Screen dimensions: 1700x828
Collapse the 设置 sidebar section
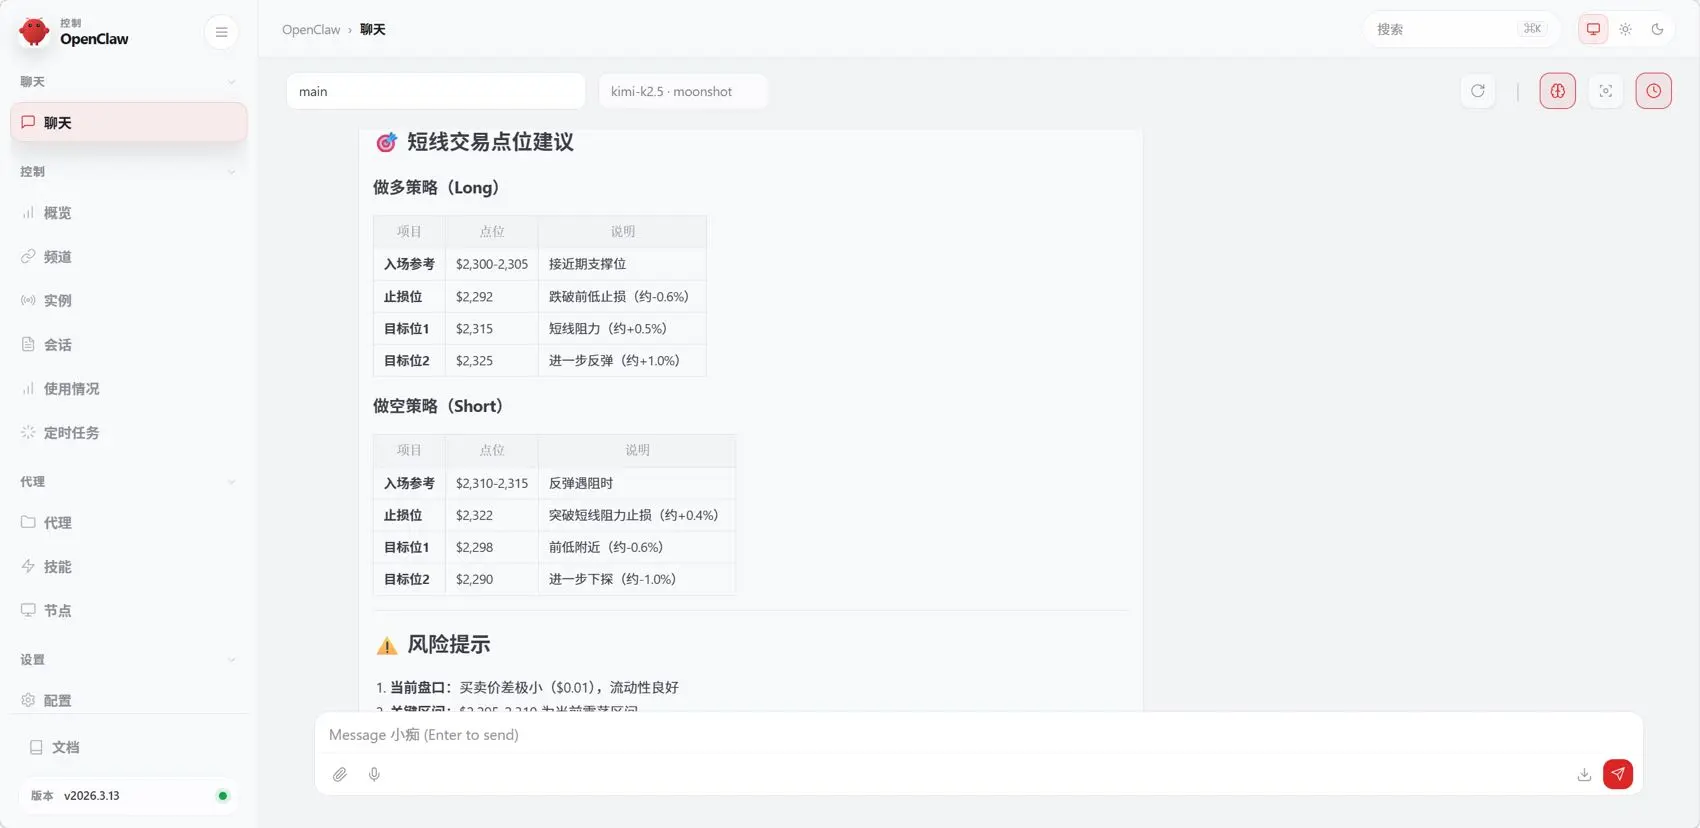129,660
